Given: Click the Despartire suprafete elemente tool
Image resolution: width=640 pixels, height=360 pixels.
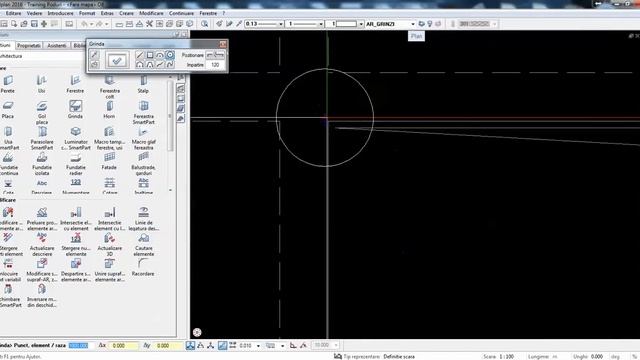Looking at the screenshot, I should coord(76,270).
